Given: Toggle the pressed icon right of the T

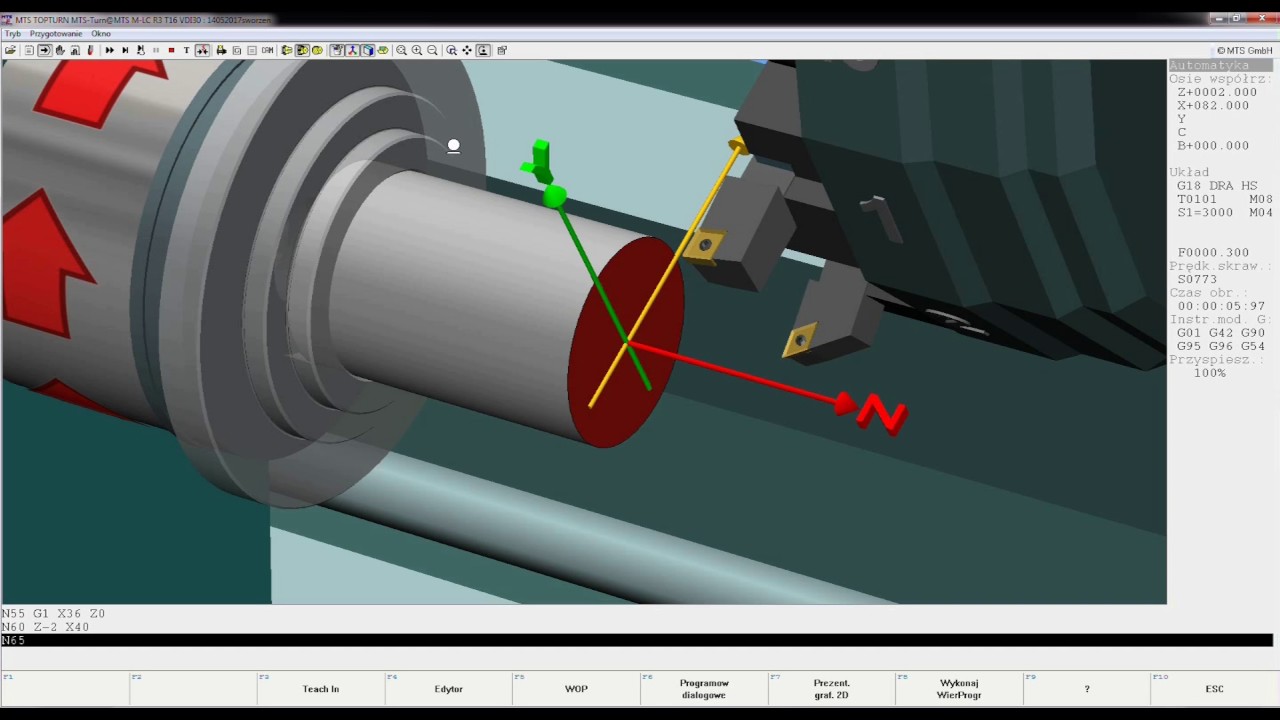Looking at the screenshot, I should (202, 50).
